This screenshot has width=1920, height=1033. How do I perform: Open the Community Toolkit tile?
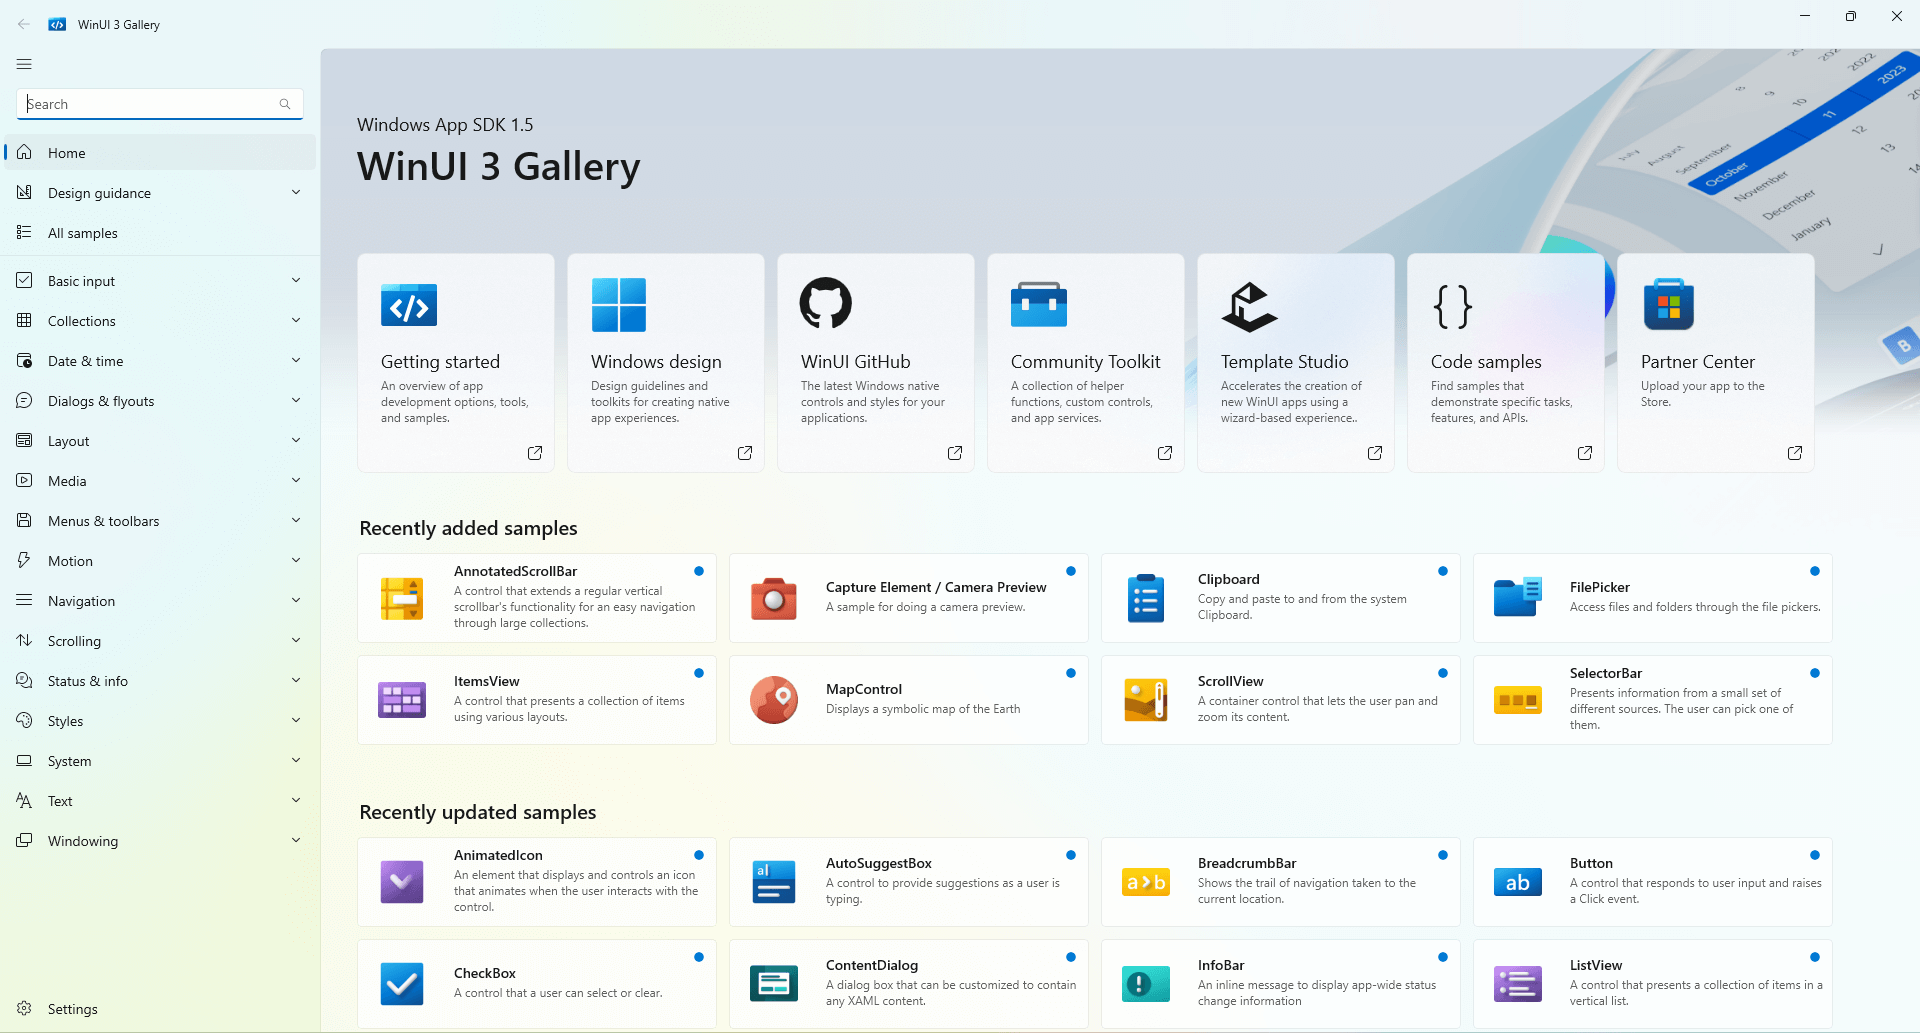pos(1086,362)
